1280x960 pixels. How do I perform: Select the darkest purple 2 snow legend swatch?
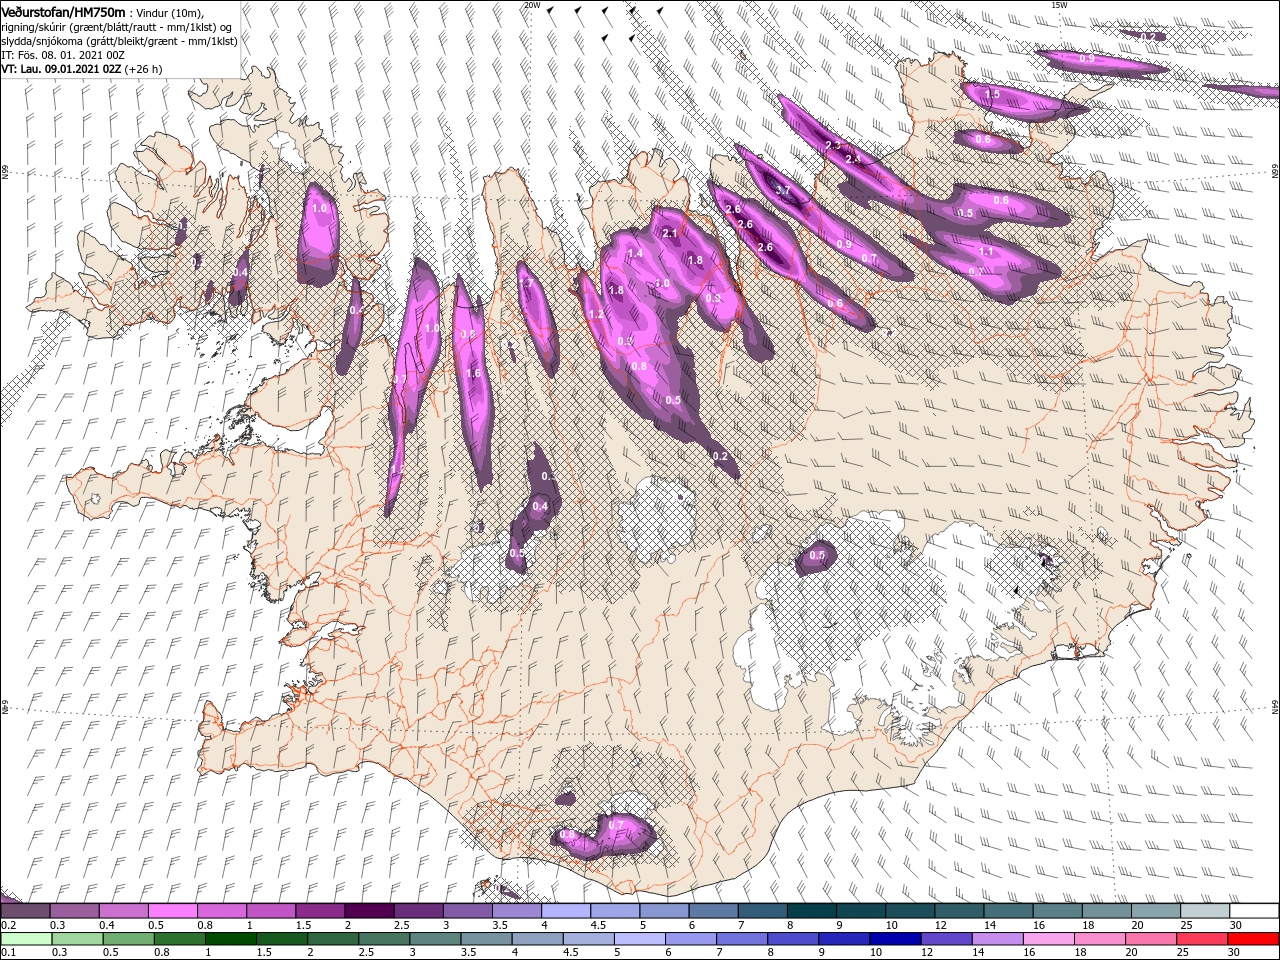(x=368, y=911)
